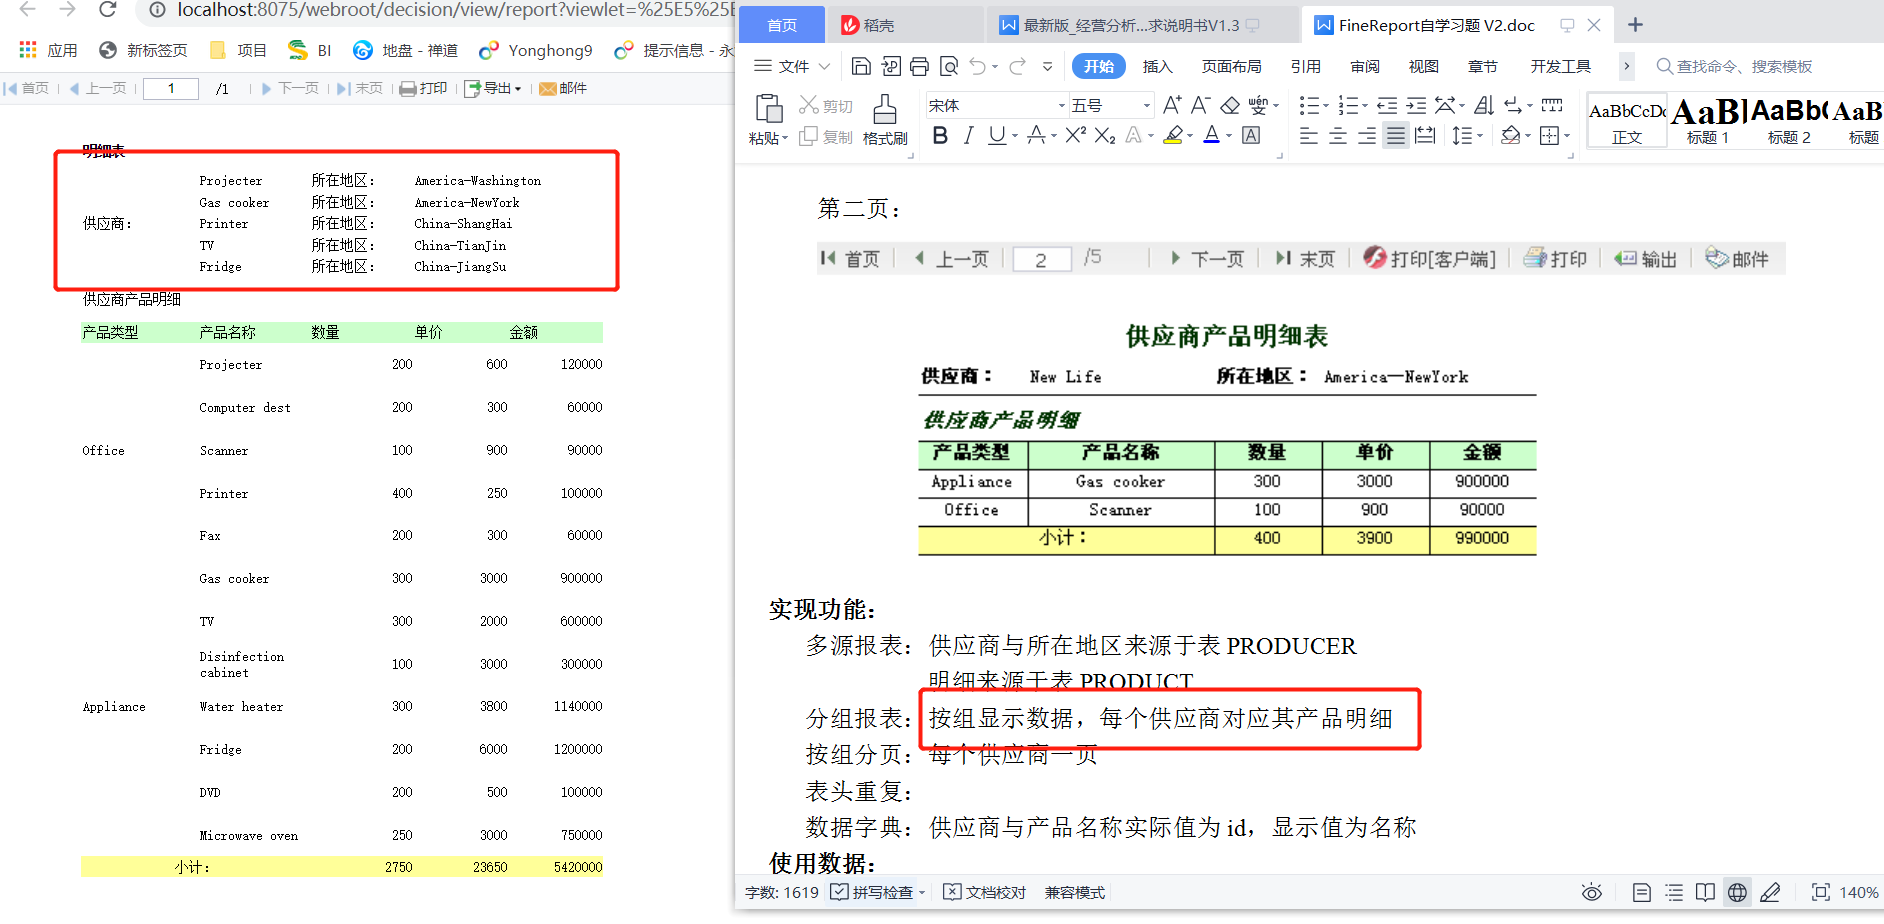Reload the browser page
Image resolution: width=1884 pixels, height=924 pixels.
pos(108,9)
